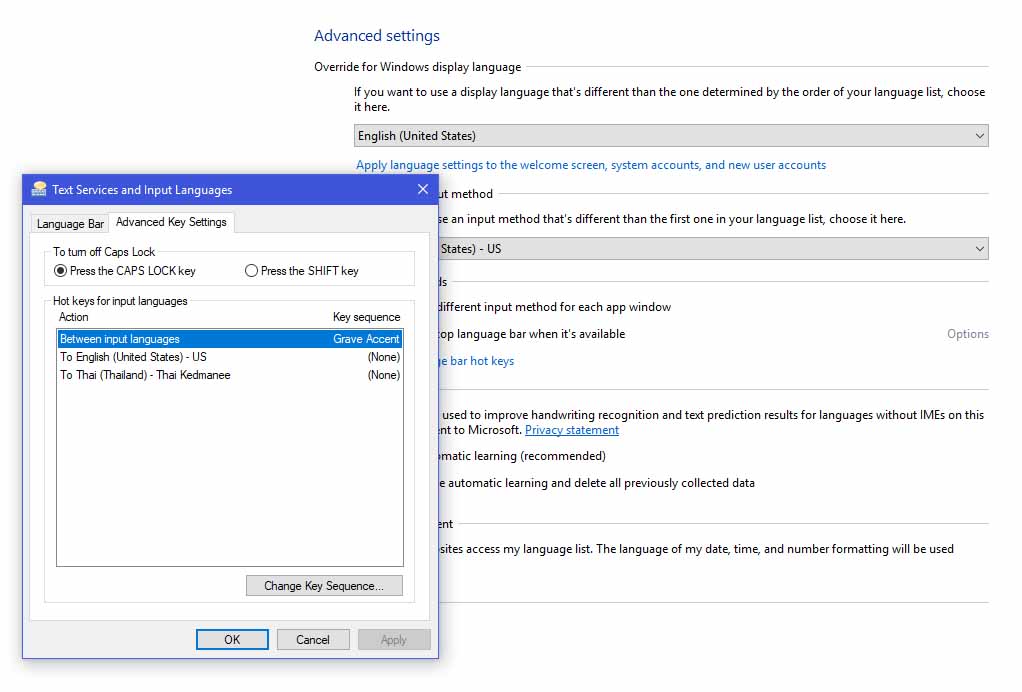Viewport: 1022px width, 692px height.
Task: Select Press the SHIFT key option
Action: 302,271
